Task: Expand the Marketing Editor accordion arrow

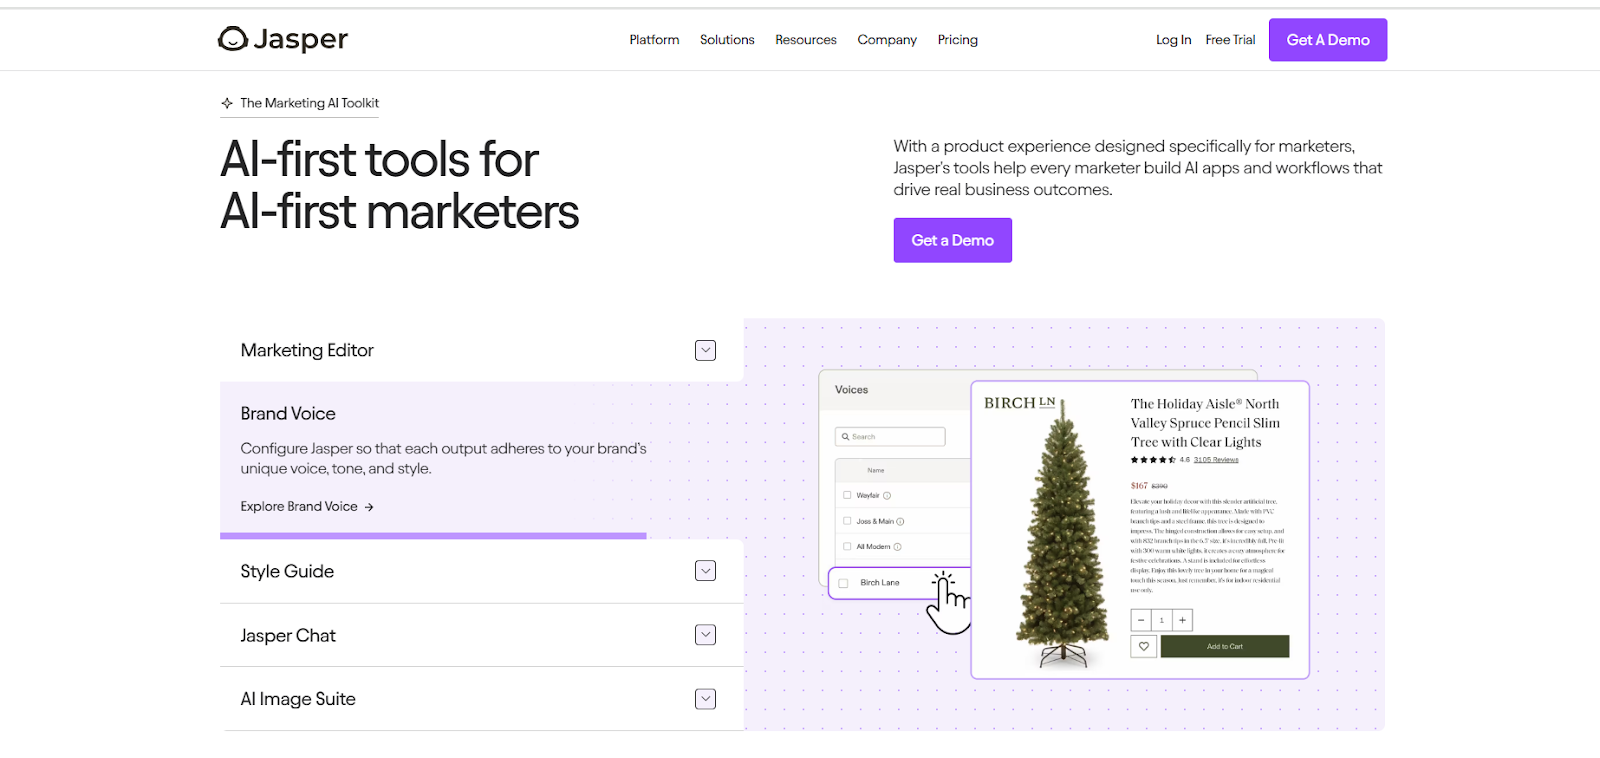Action: click(706, 350)
